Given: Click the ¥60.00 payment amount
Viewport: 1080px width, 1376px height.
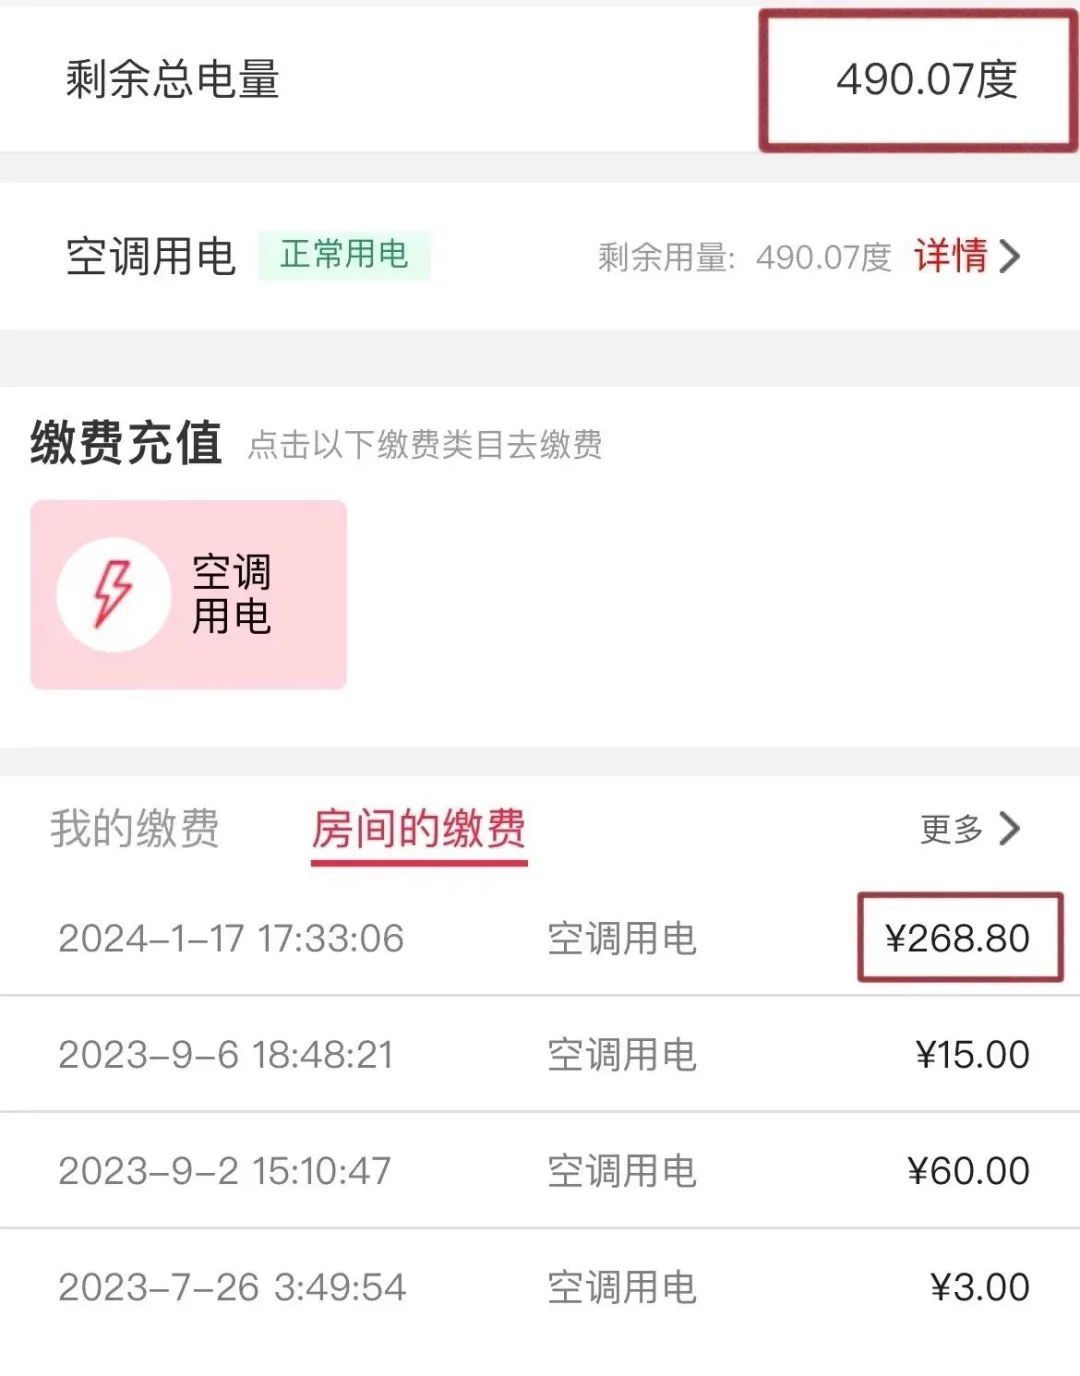Looking at the screenshot, I should [x=968, y=1171].
